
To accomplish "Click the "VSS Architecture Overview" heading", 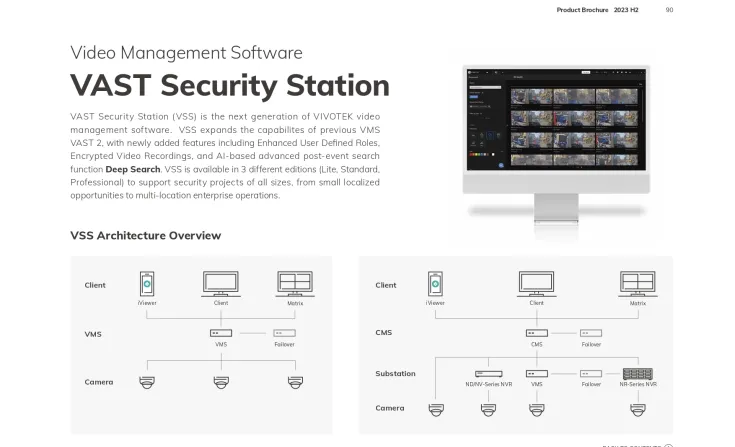I will point(145,235).
